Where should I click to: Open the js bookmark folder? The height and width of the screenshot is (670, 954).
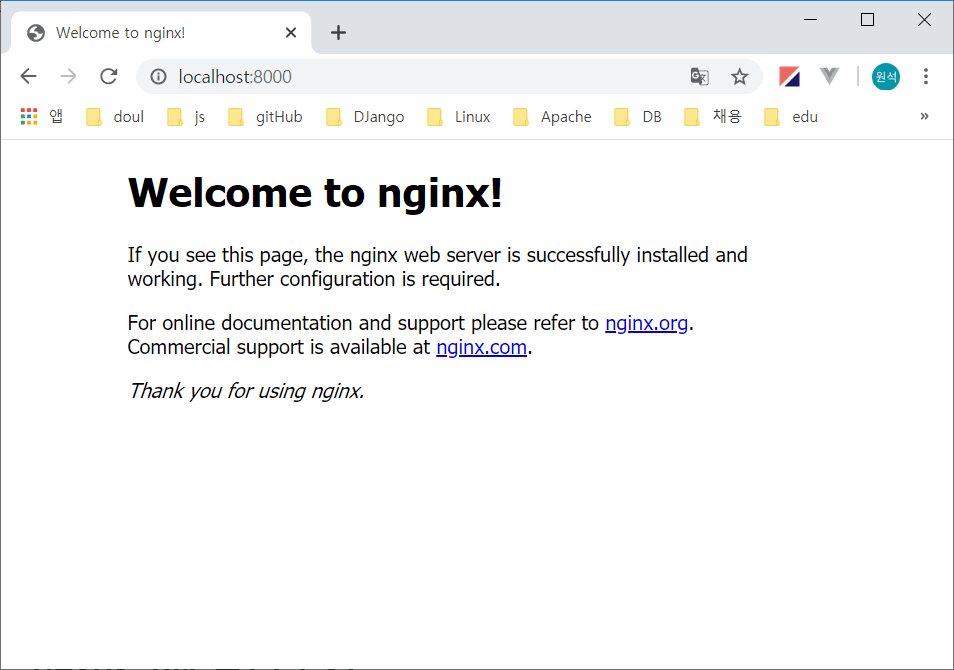point(186,117)
